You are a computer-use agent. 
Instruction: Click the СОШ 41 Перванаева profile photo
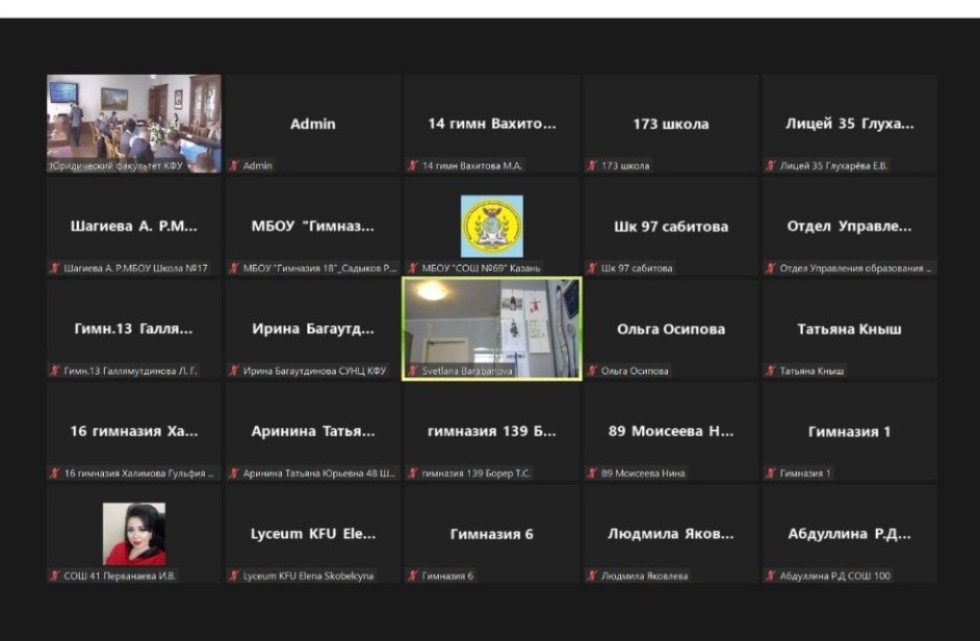pos(134,533)
